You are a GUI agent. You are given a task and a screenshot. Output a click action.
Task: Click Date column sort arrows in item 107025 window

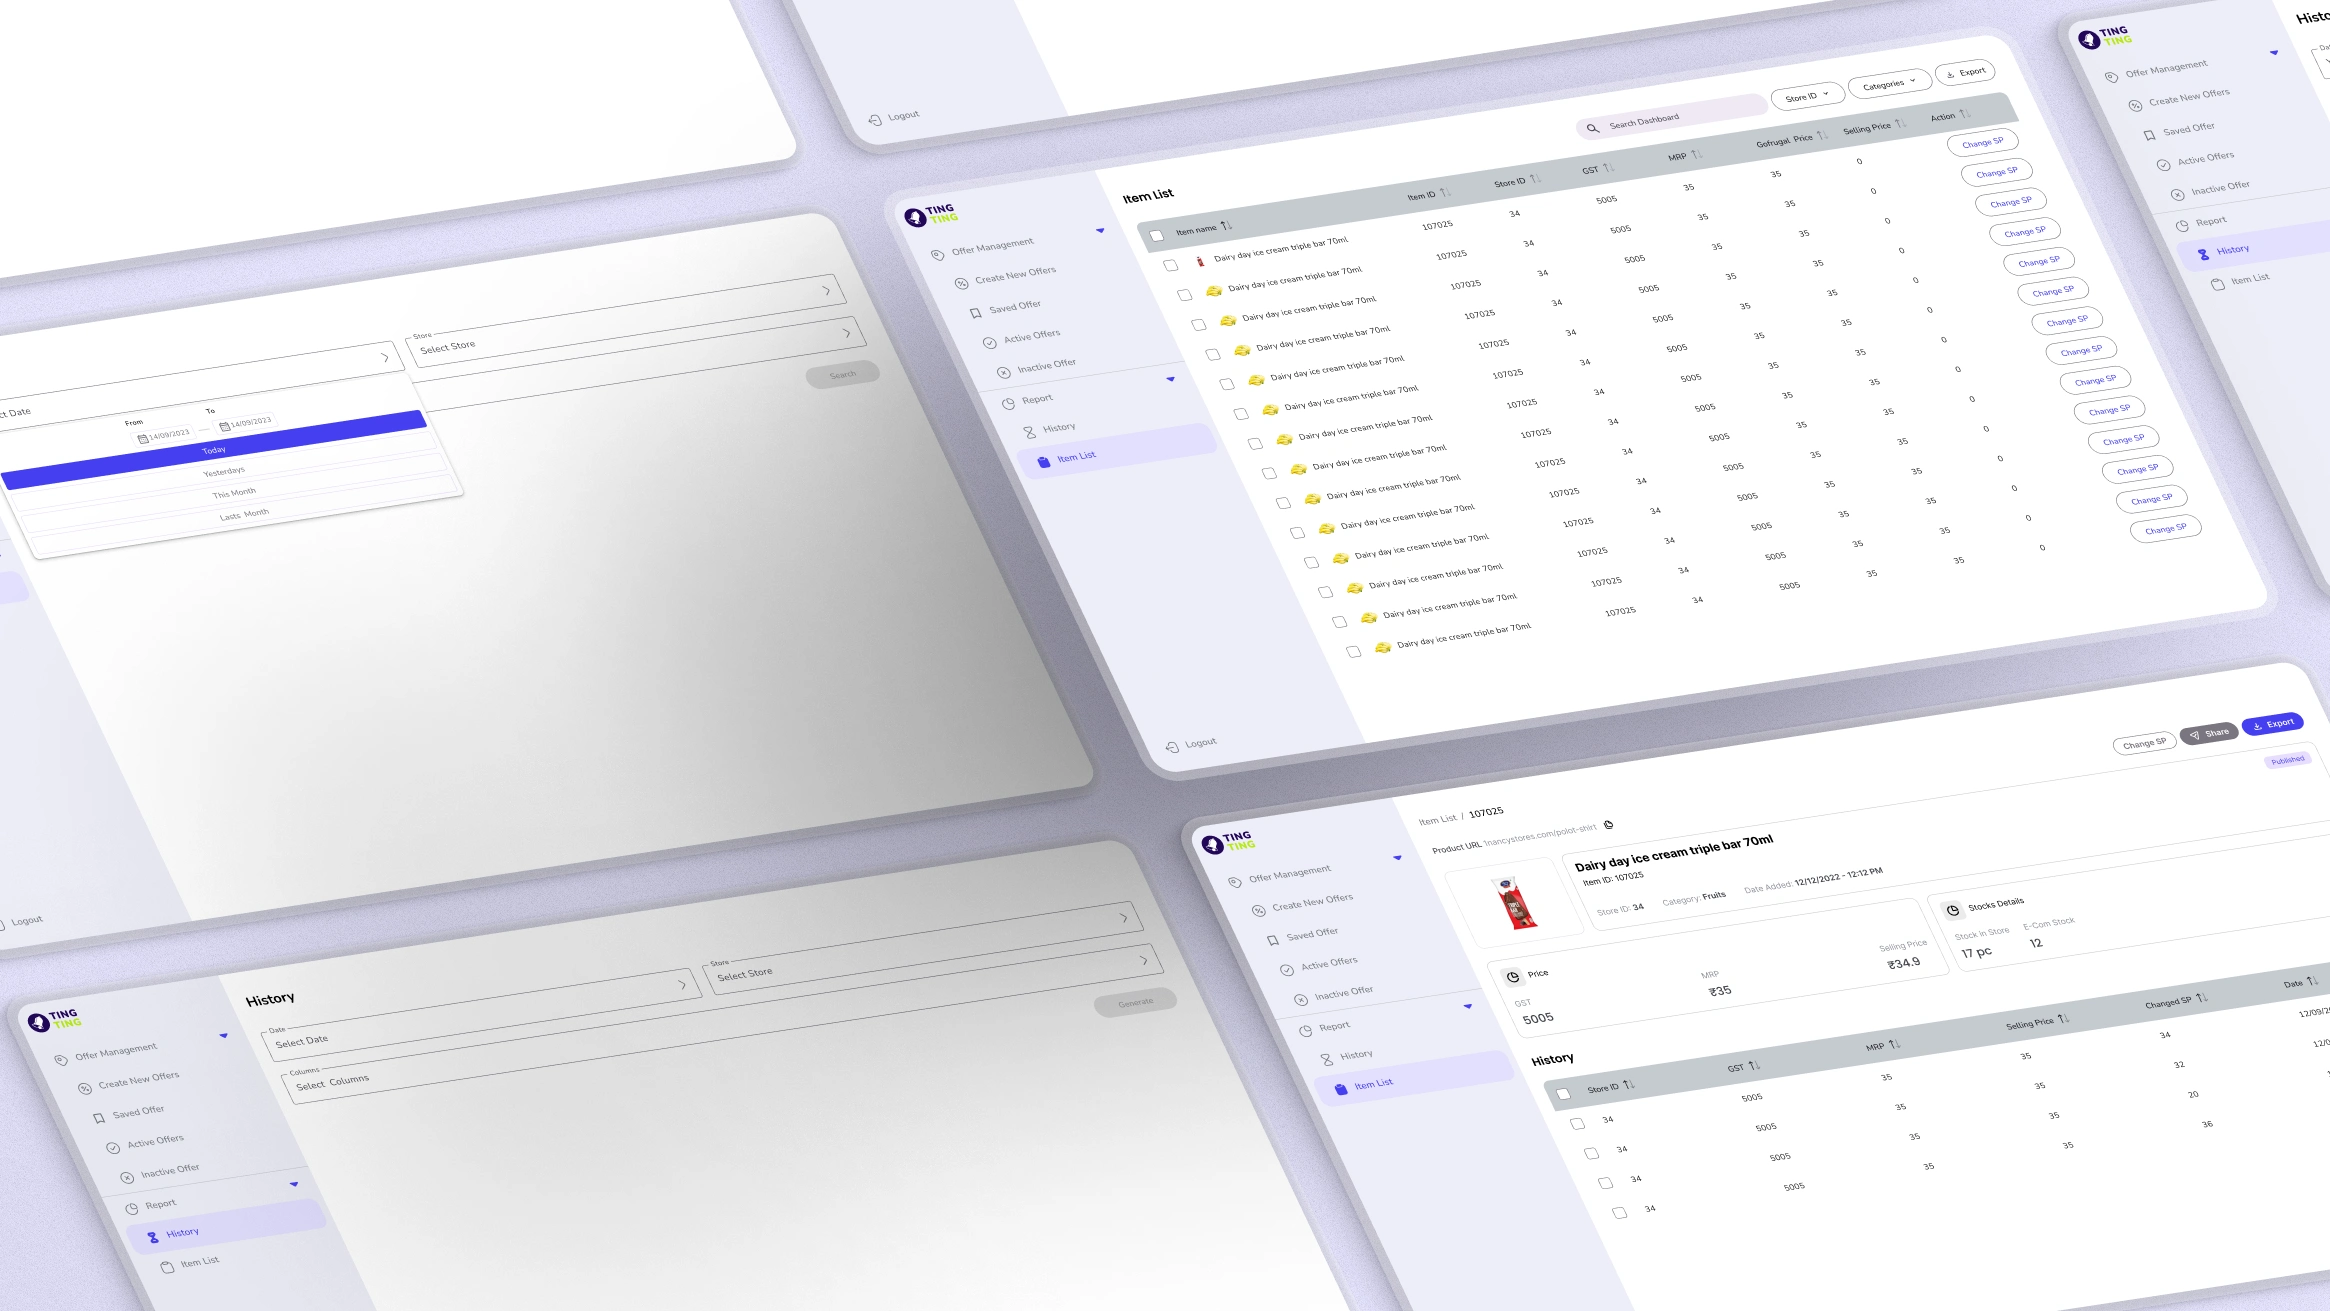[2312, 981]
